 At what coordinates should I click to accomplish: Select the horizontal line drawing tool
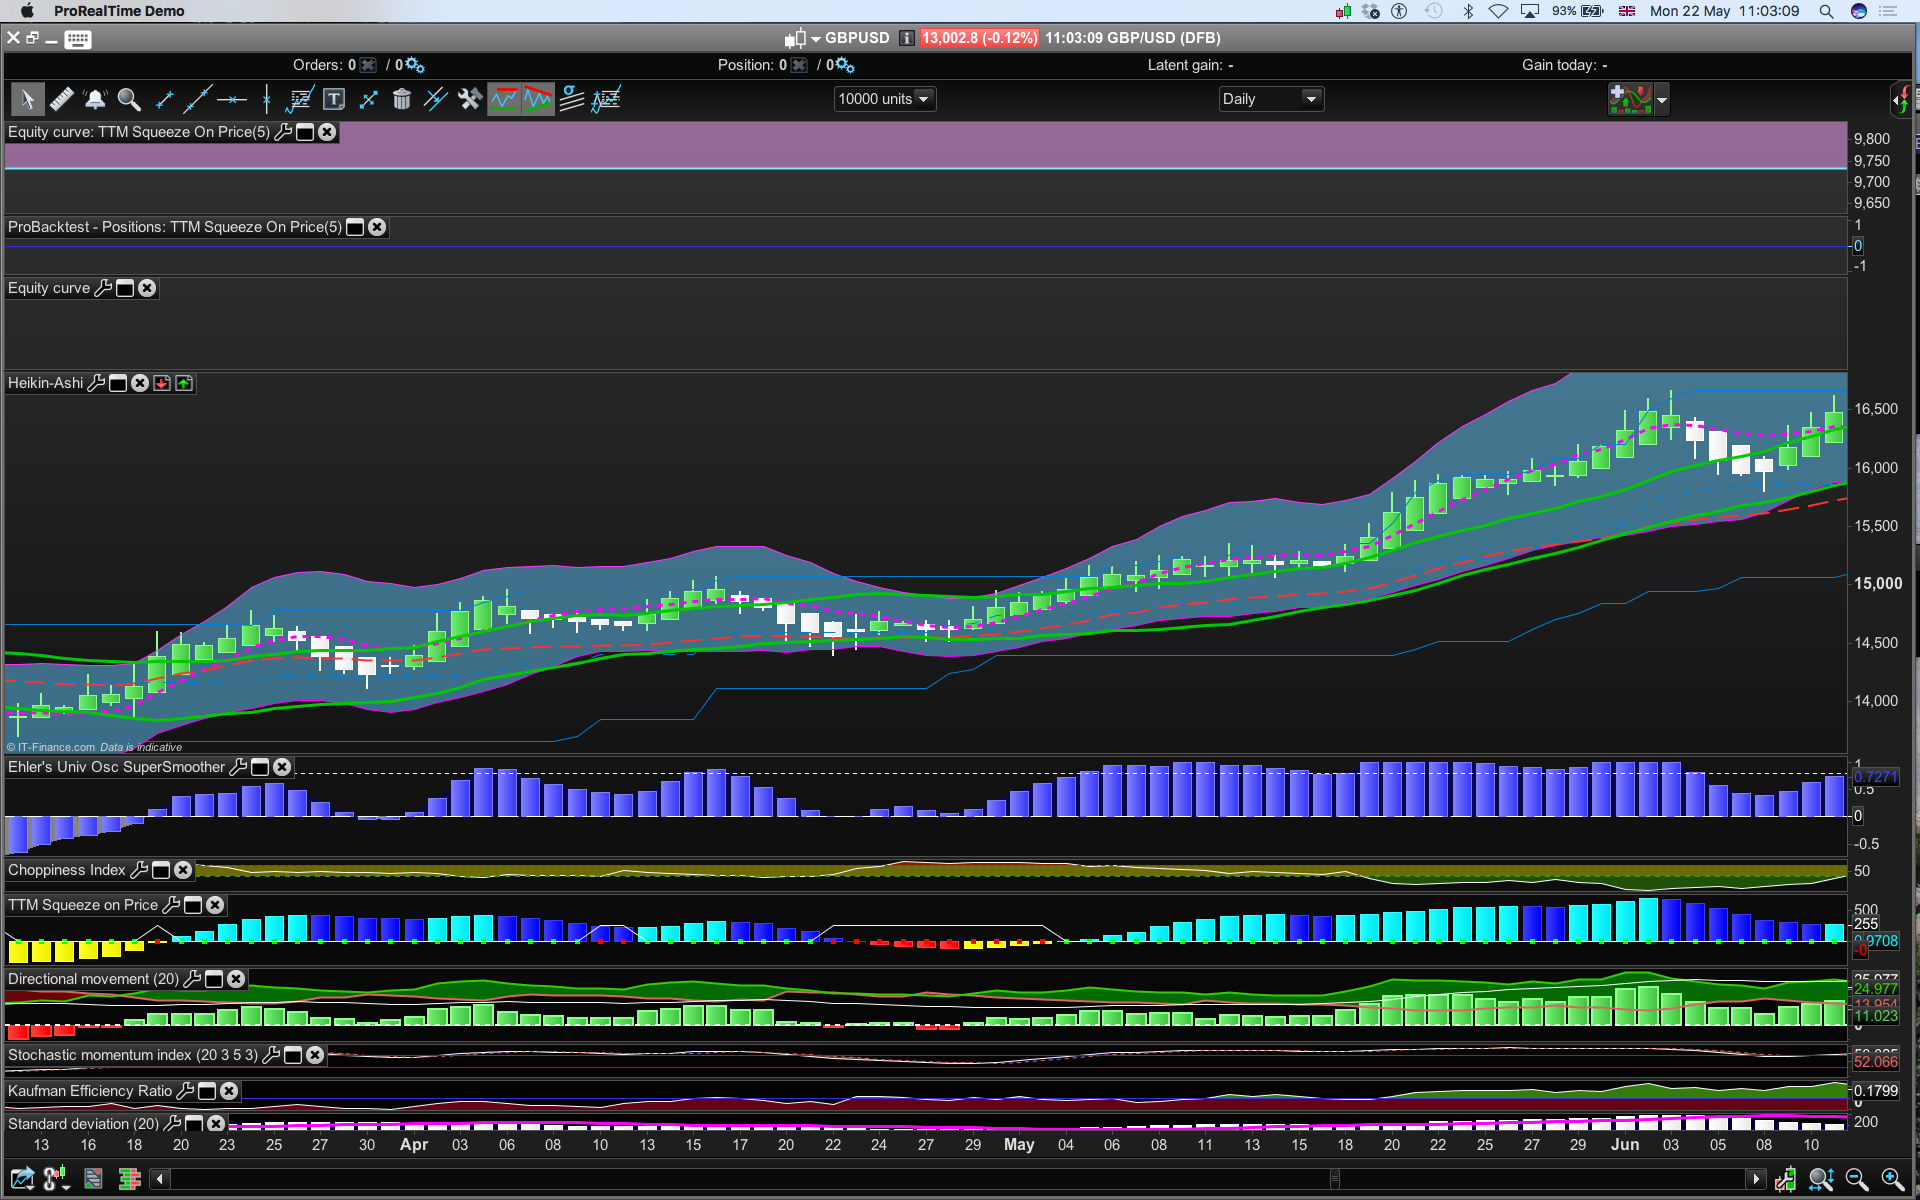pyautogui.click(x=232, y=99)
